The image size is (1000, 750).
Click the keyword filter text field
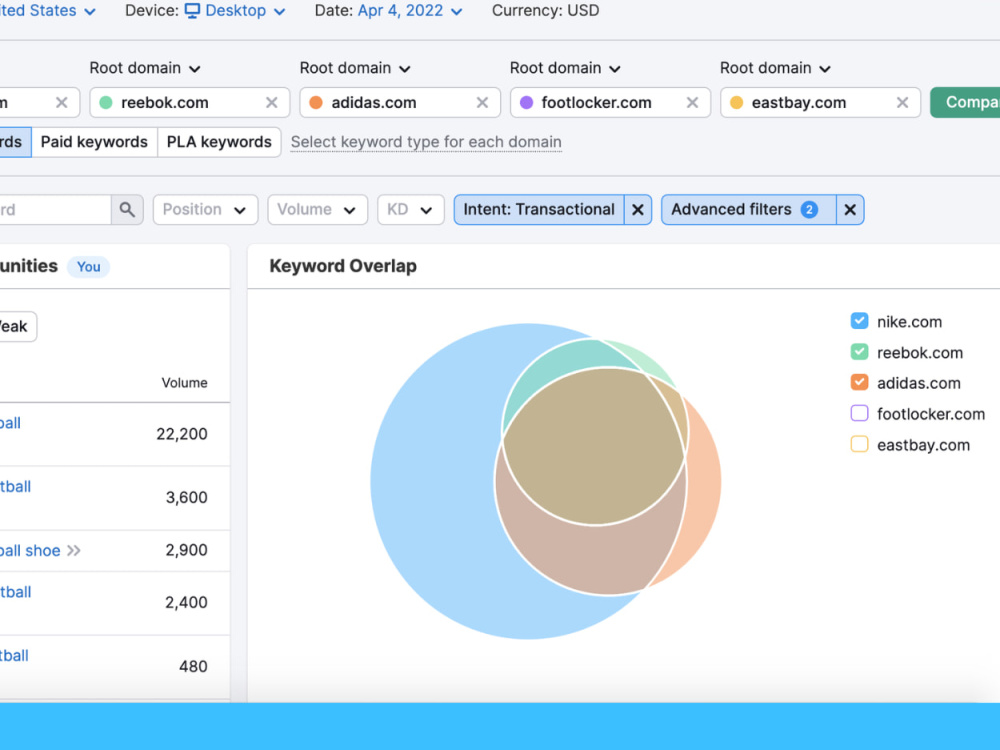55,210
